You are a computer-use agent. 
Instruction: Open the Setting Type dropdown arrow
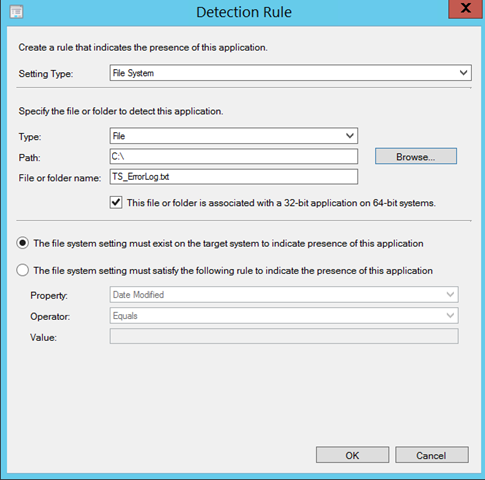click(463, 73)
